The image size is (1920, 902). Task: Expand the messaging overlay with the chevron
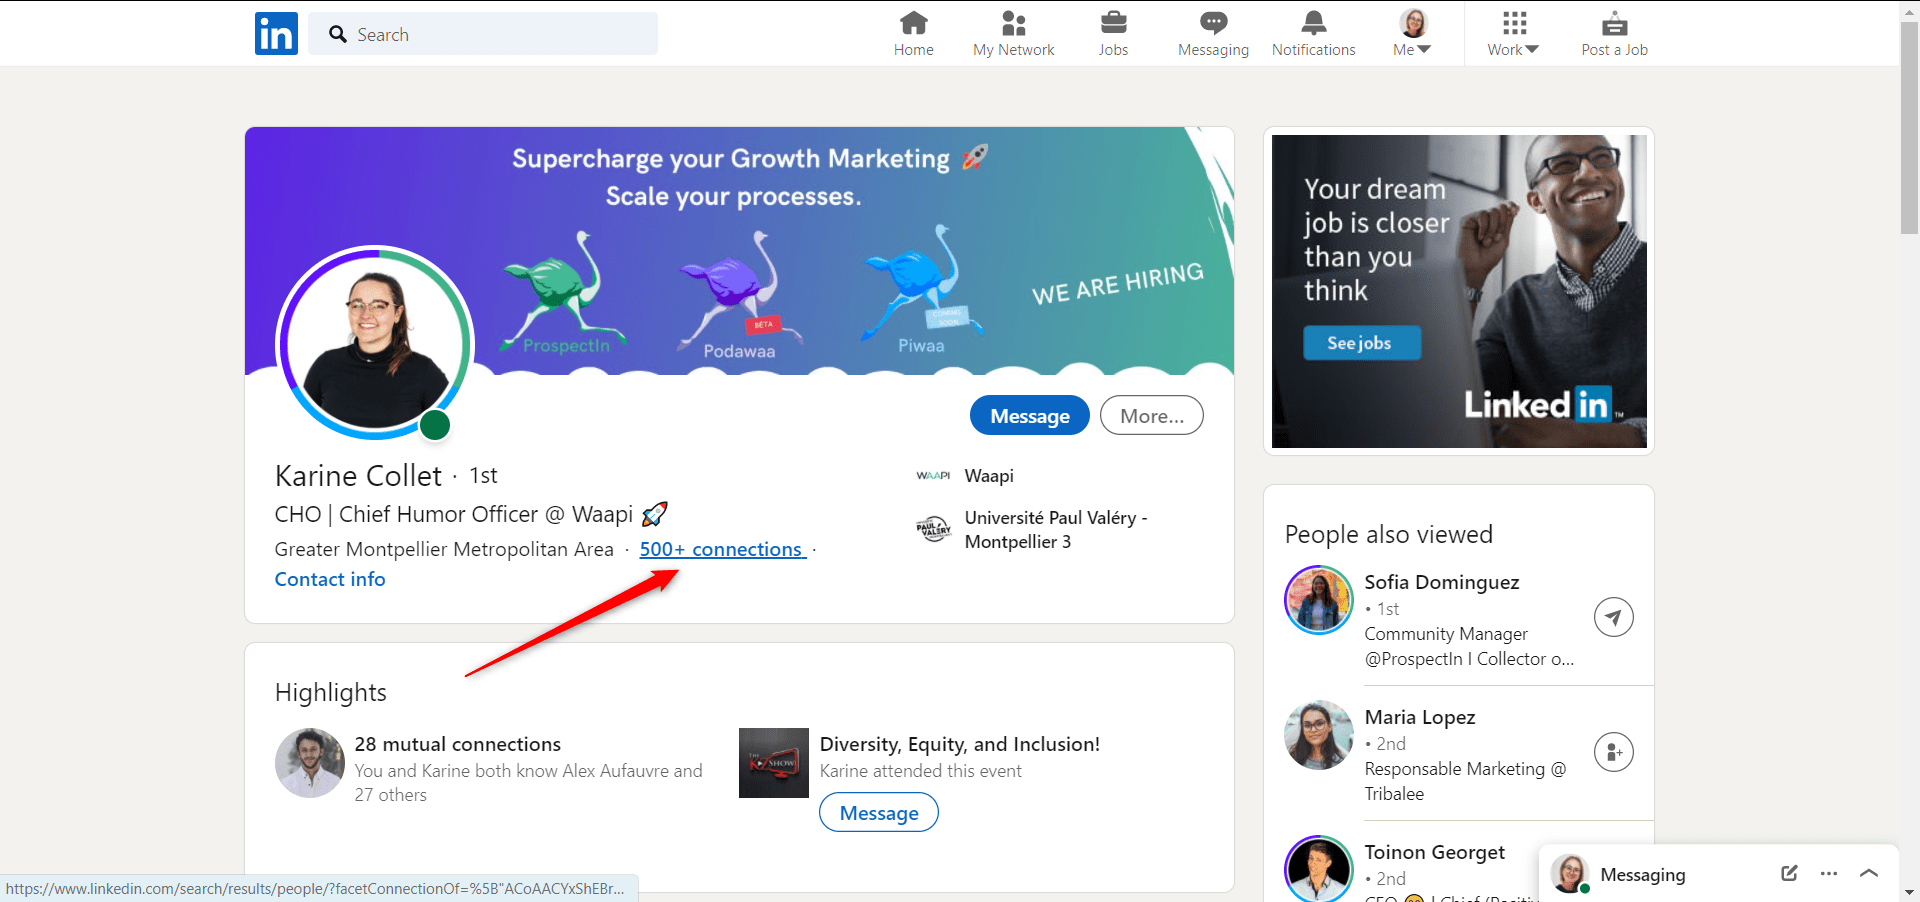tap(1869, 873)
